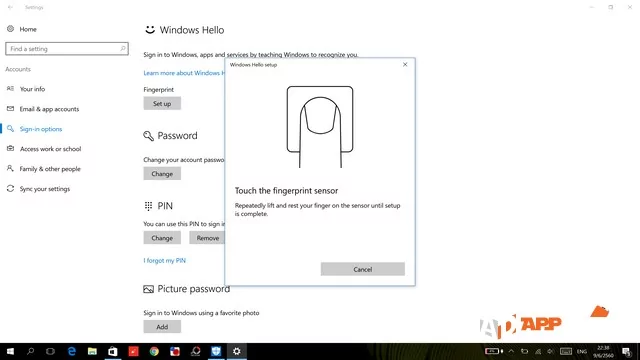Open the Windows Start menu
The height and width of the screenshot is (360, 640).
[x=10, y=351]
